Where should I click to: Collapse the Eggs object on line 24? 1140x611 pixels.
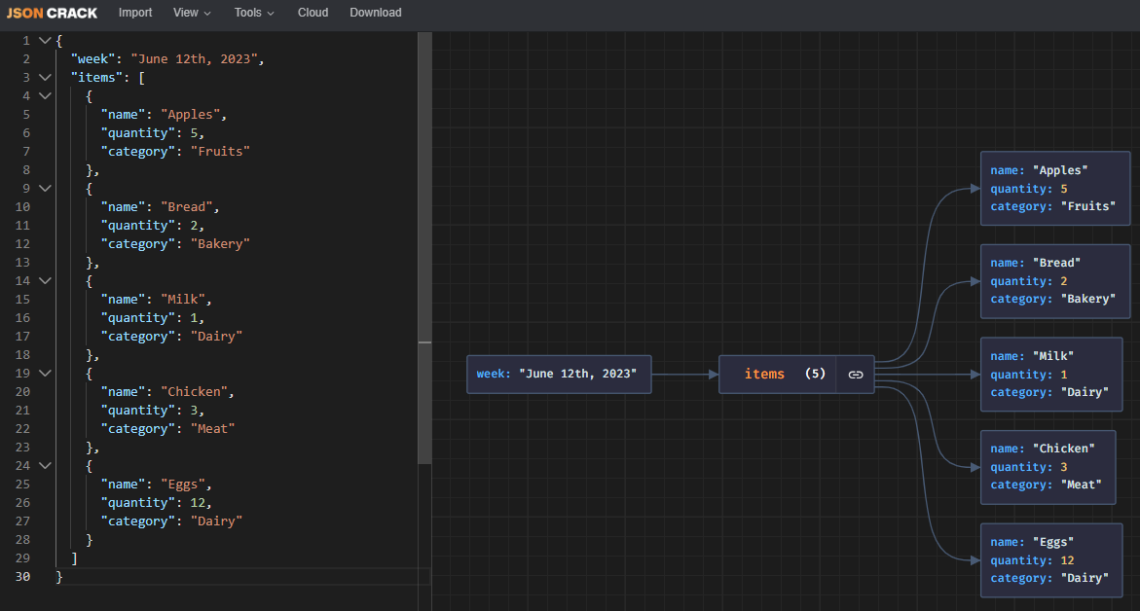(x=43, y=465)
